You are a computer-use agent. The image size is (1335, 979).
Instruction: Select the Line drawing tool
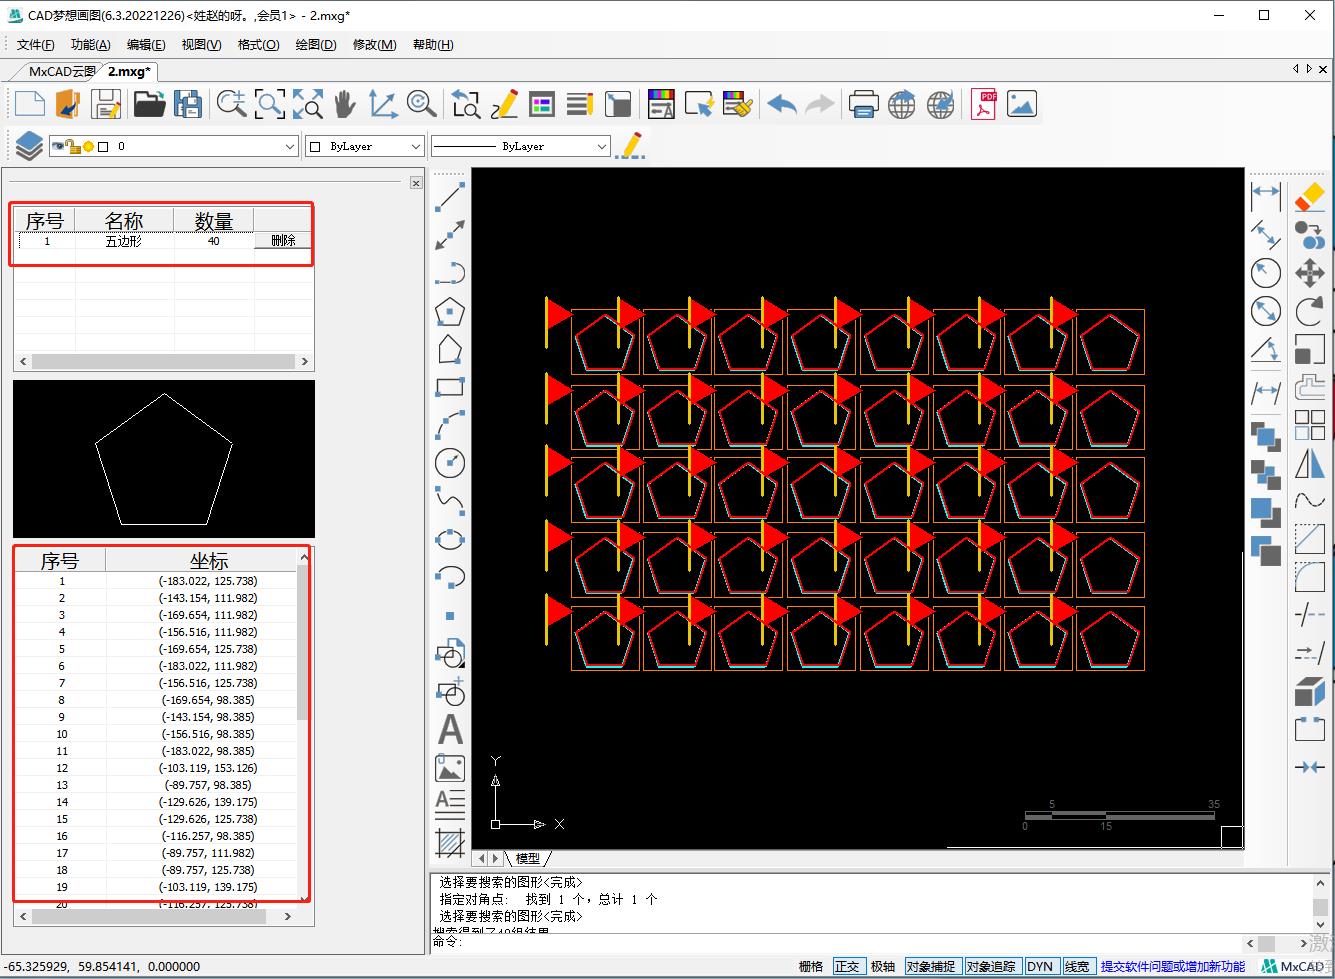(x=450, y=197)
